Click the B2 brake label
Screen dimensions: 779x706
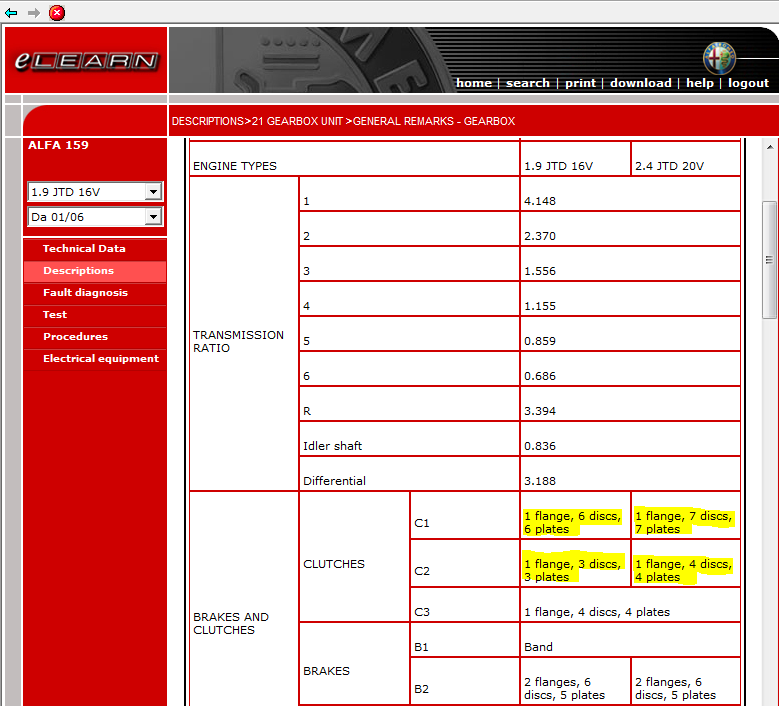[421, 689]
